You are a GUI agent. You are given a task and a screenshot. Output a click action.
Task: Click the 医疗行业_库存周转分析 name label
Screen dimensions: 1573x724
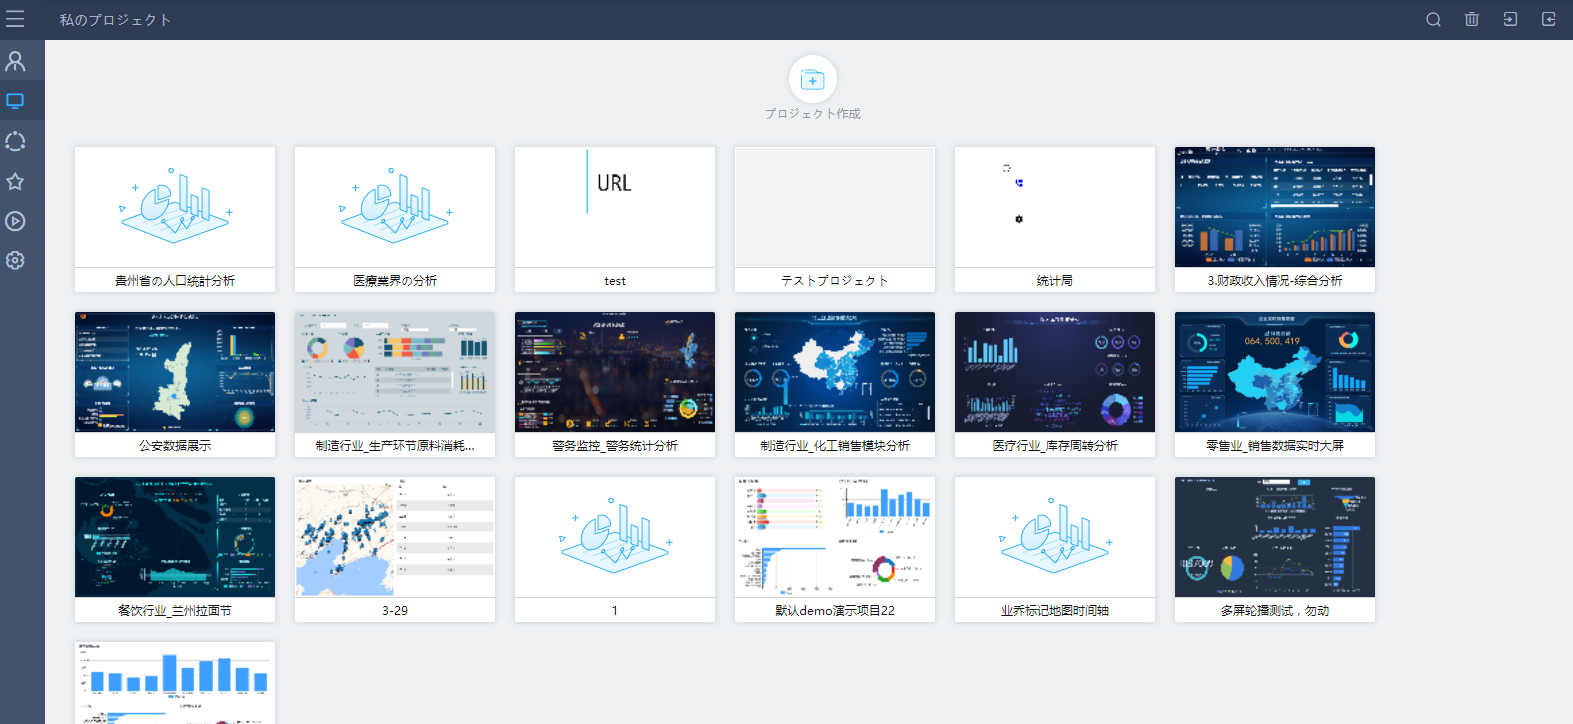[1055, 446]
